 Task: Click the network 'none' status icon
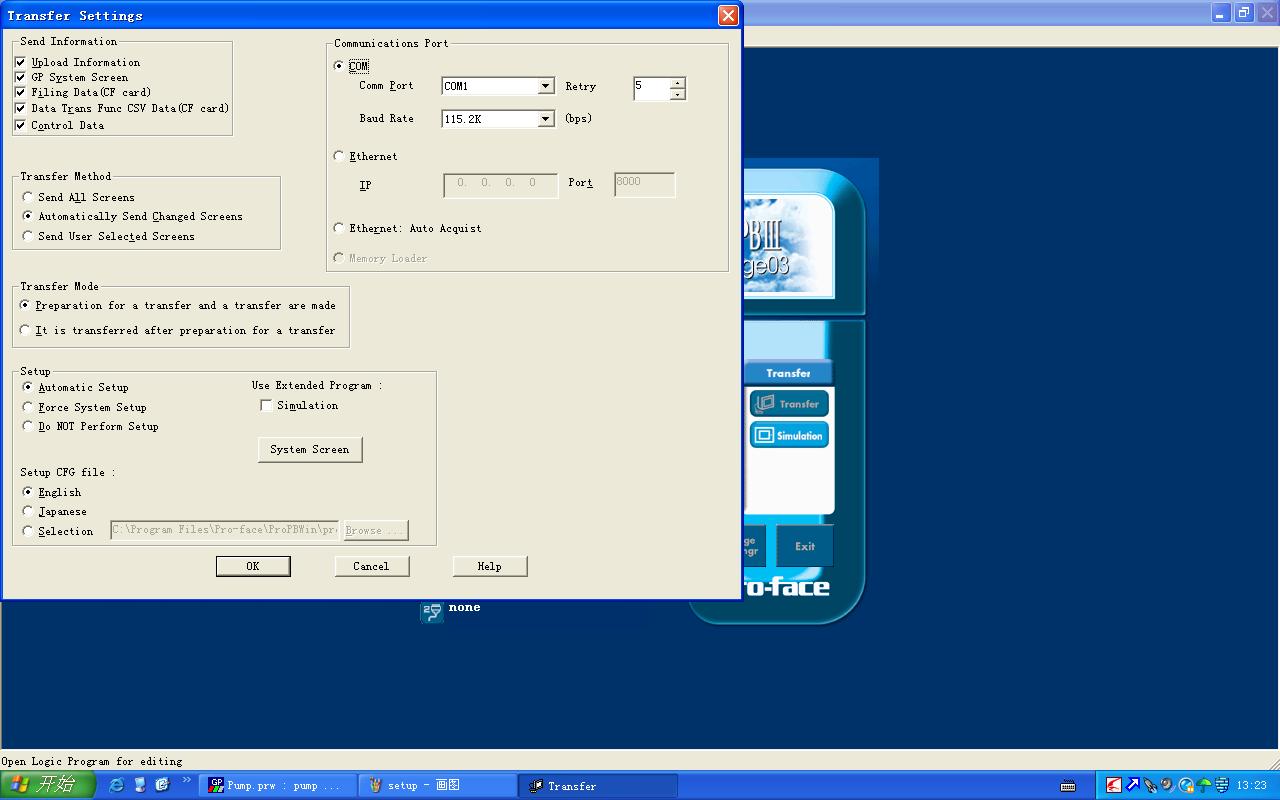432,611
